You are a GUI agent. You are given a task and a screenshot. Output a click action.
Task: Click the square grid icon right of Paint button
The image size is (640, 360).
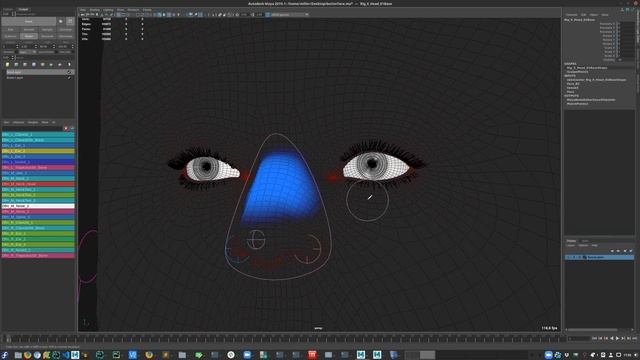coord(70,21)
